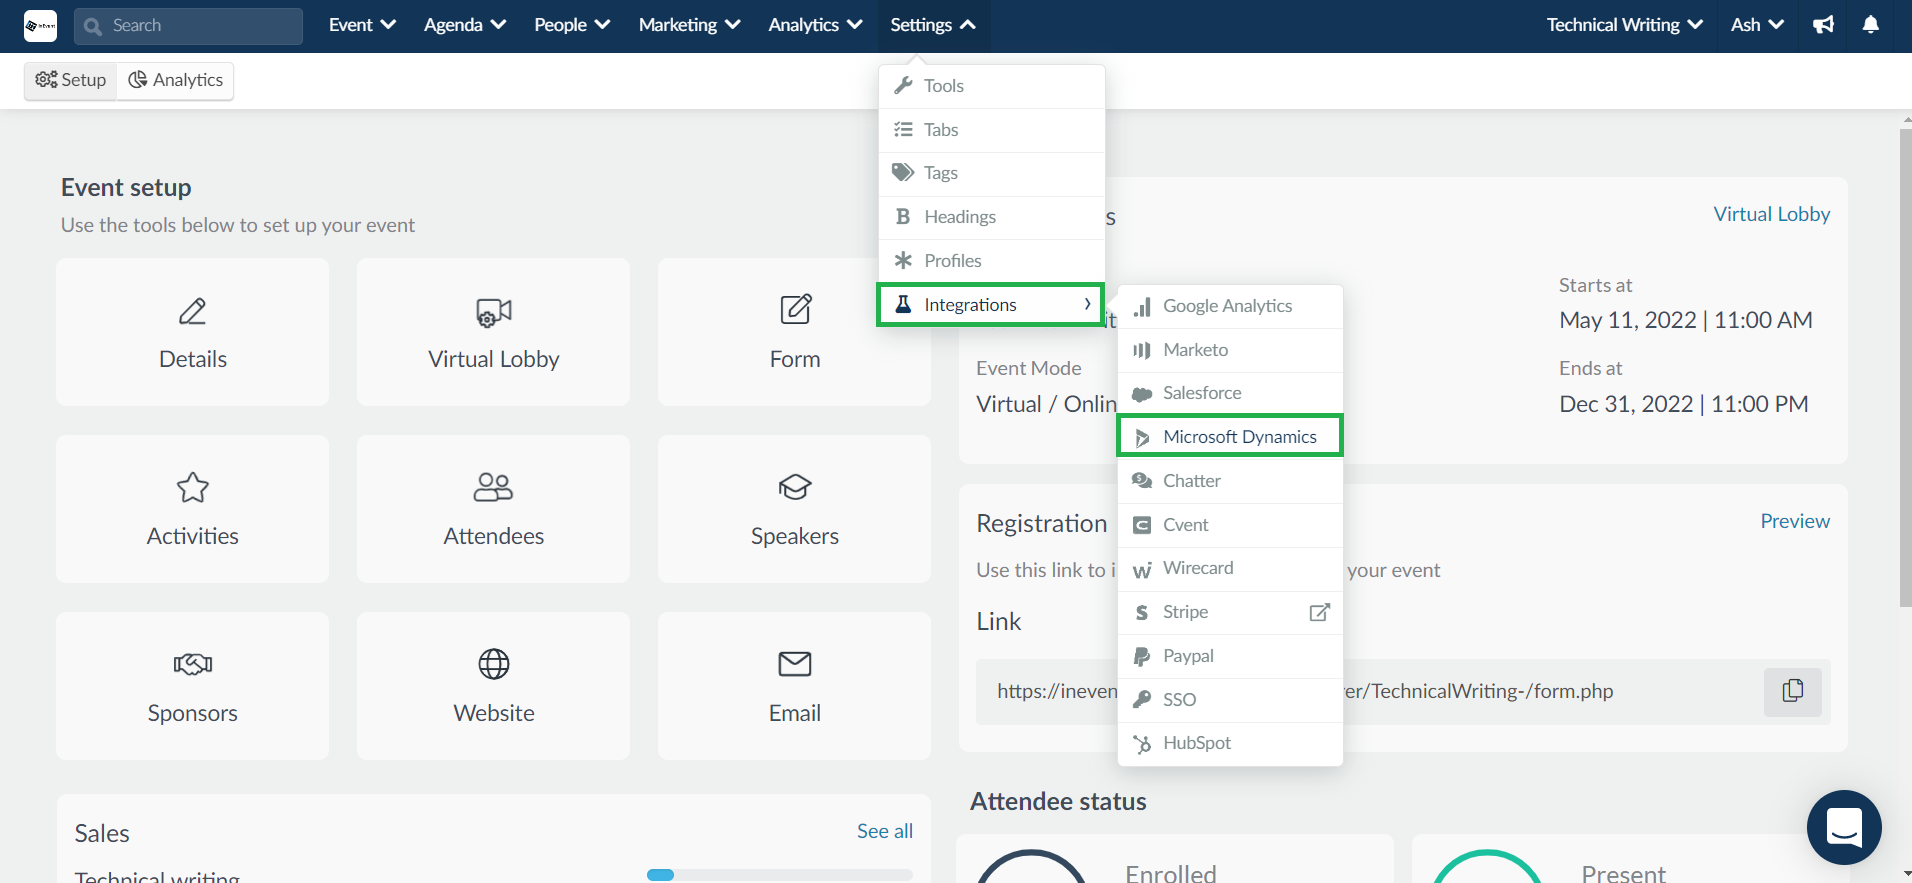Click the Stripe external link icon
The width and height of the screenshot is (1912, 883).
click(1320, 612)
